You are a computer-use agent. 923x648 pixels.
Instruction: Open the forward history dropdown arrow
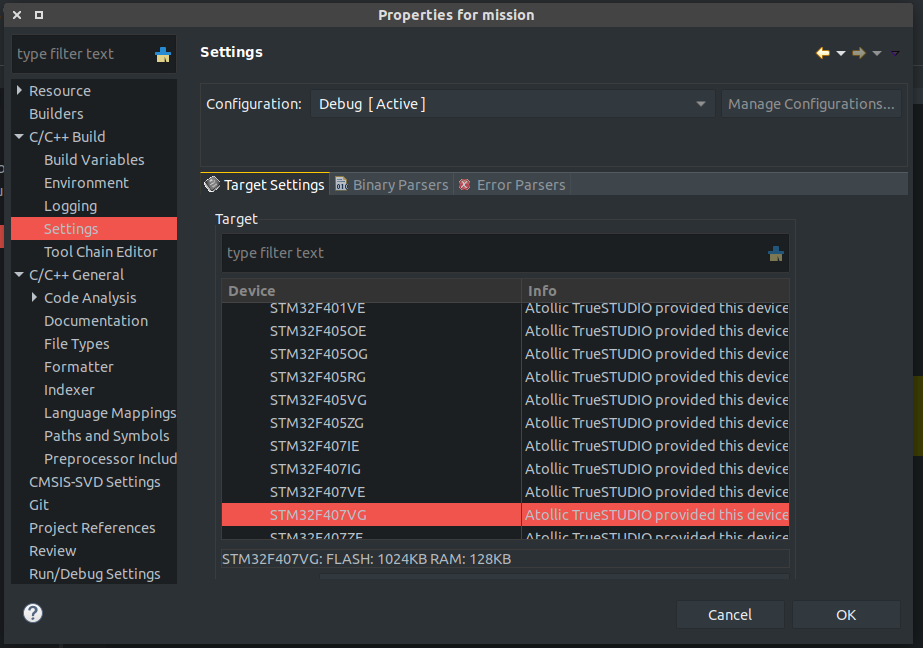876,54
